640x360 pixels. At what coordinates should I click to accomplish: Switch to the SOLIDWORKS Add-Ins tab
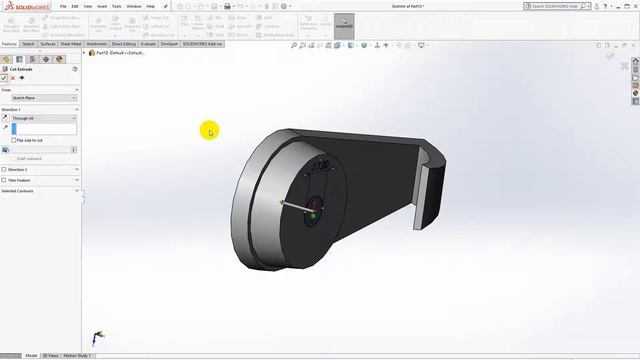[202, 44]
